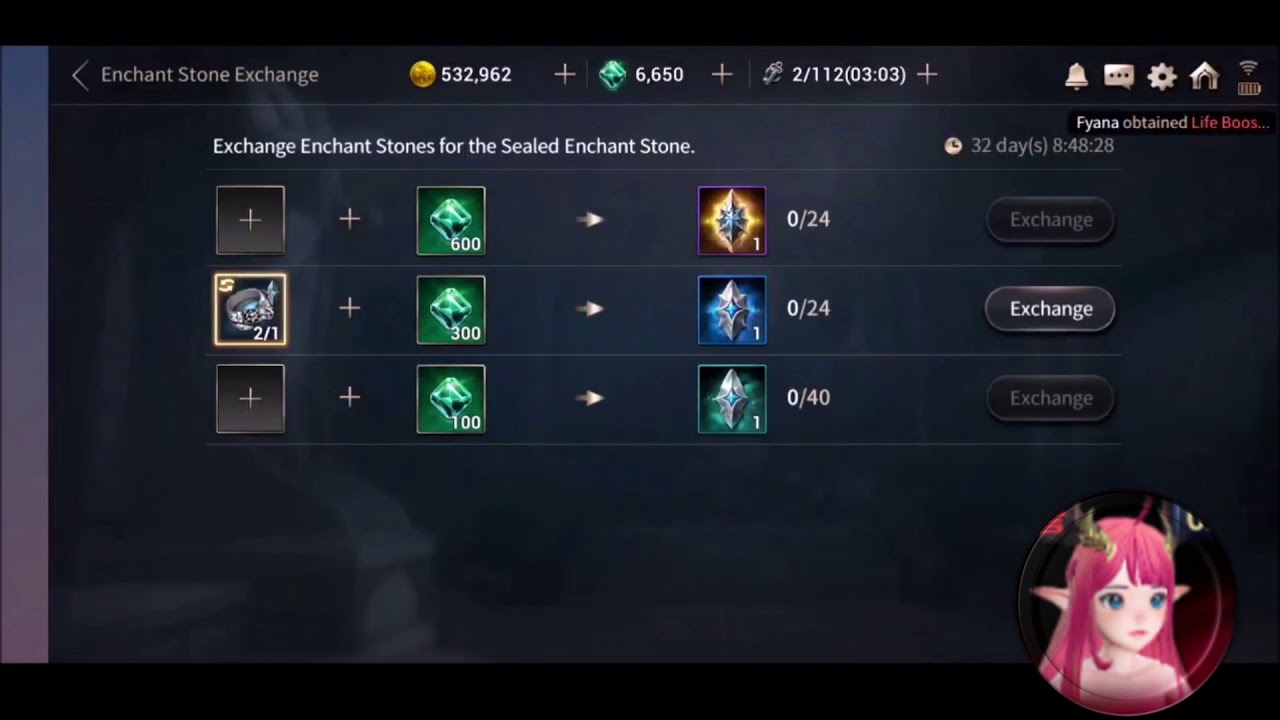Add more stamina with the plus
This screenshot has height=720, width=1280.
coord(927,74)
